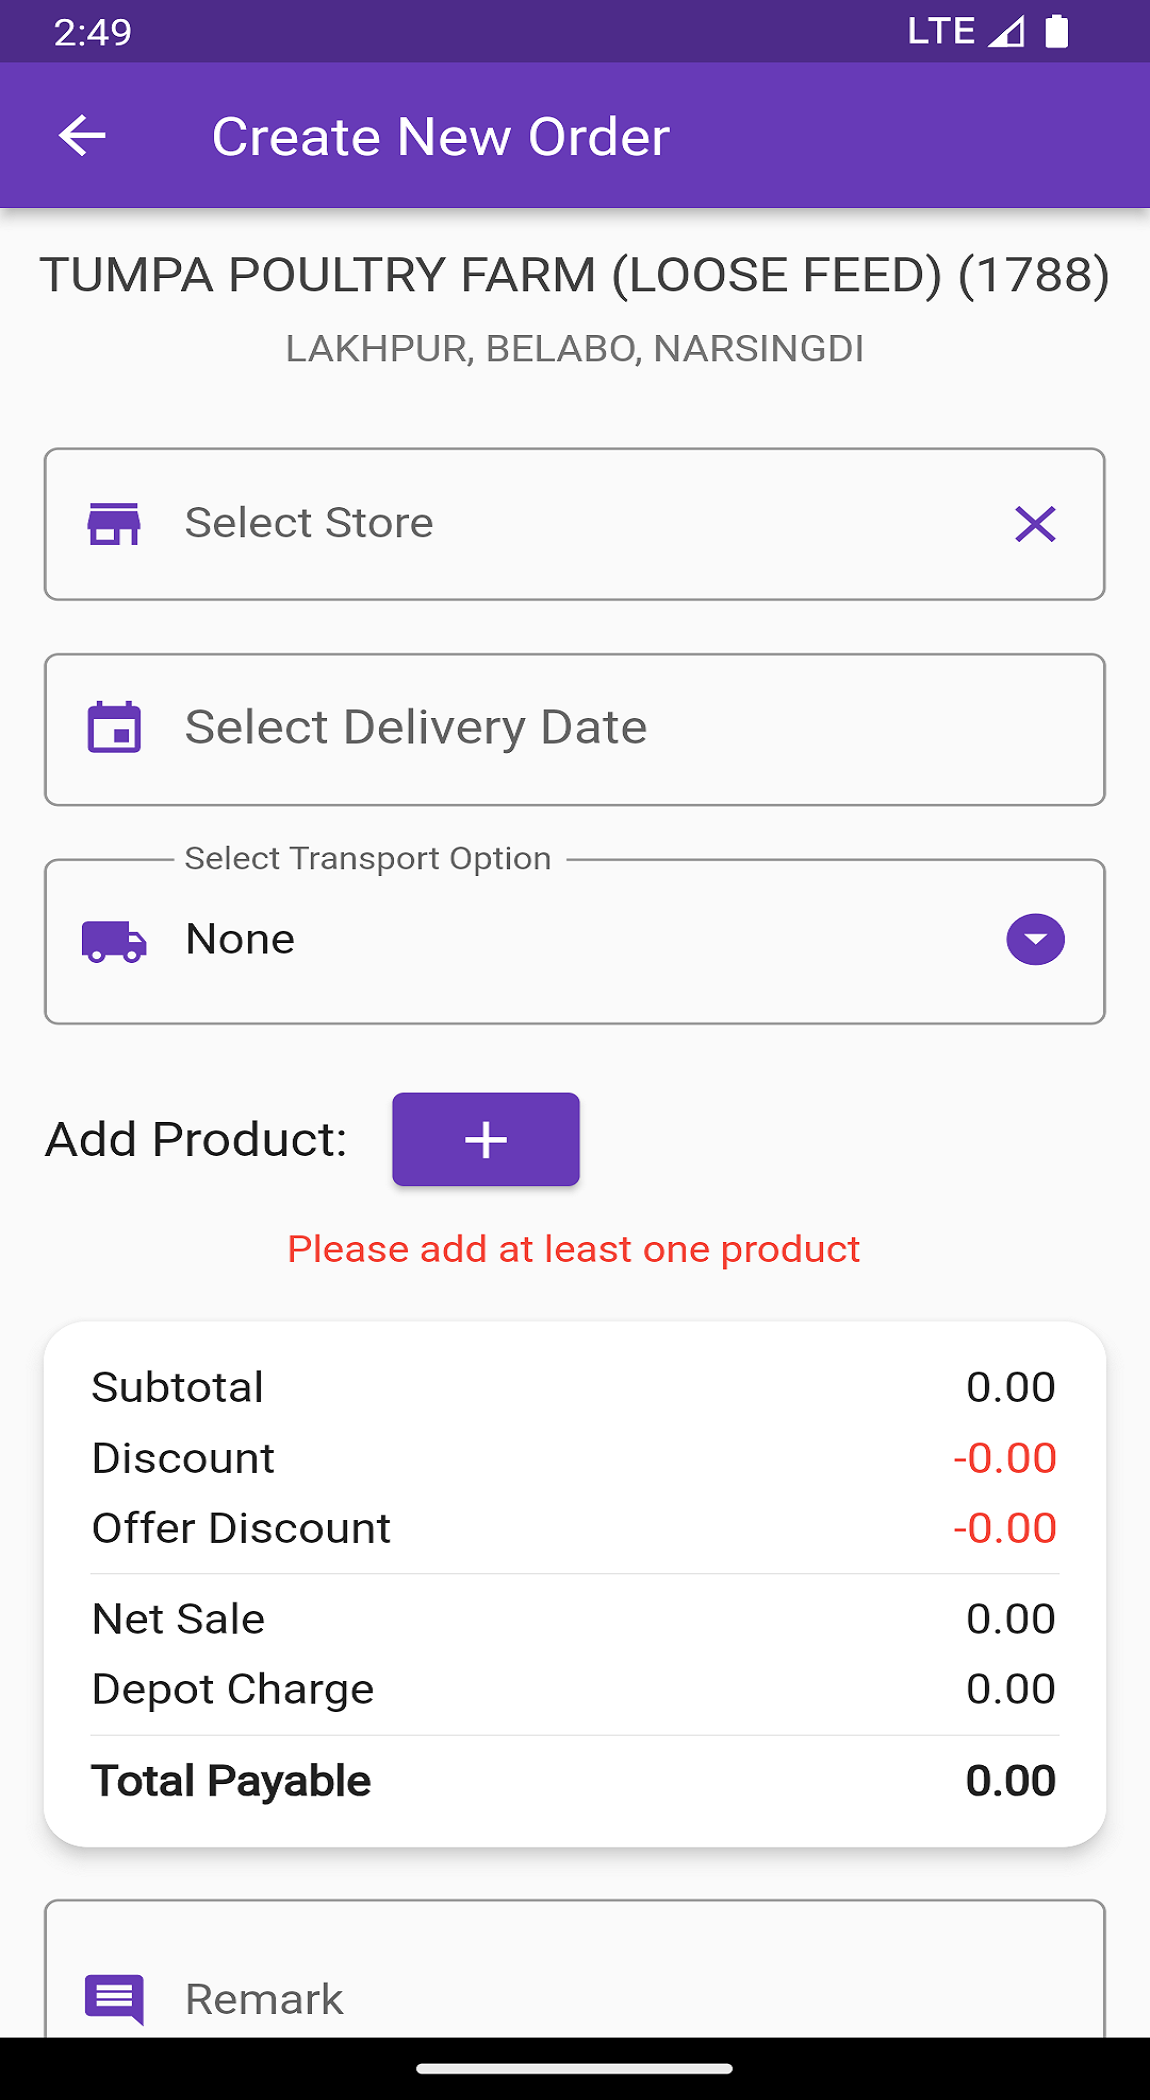Screen dimensions: 1150x2100
Task: Tap the calendar icon for delivery date
Action: coord(114,728)
